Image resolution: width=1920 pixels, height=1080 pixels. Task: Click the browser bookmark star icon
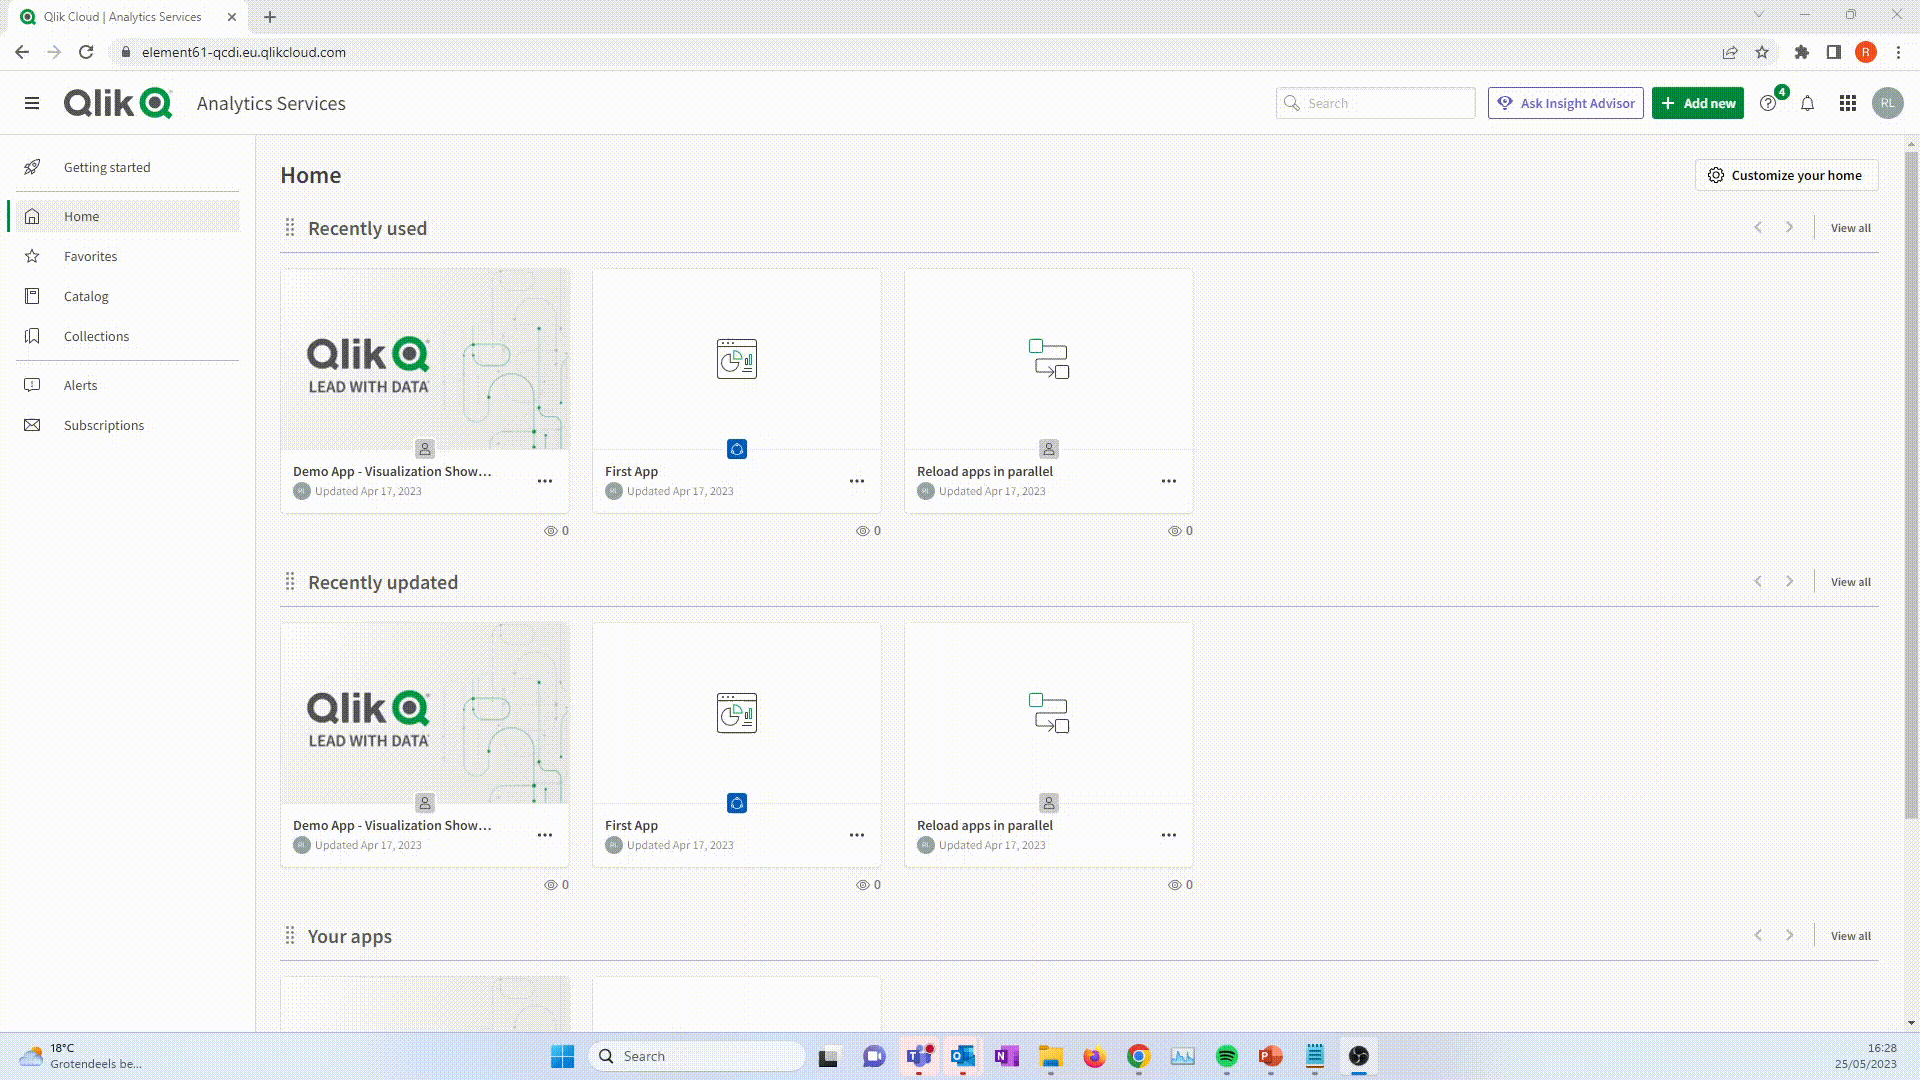(1762, 52)
